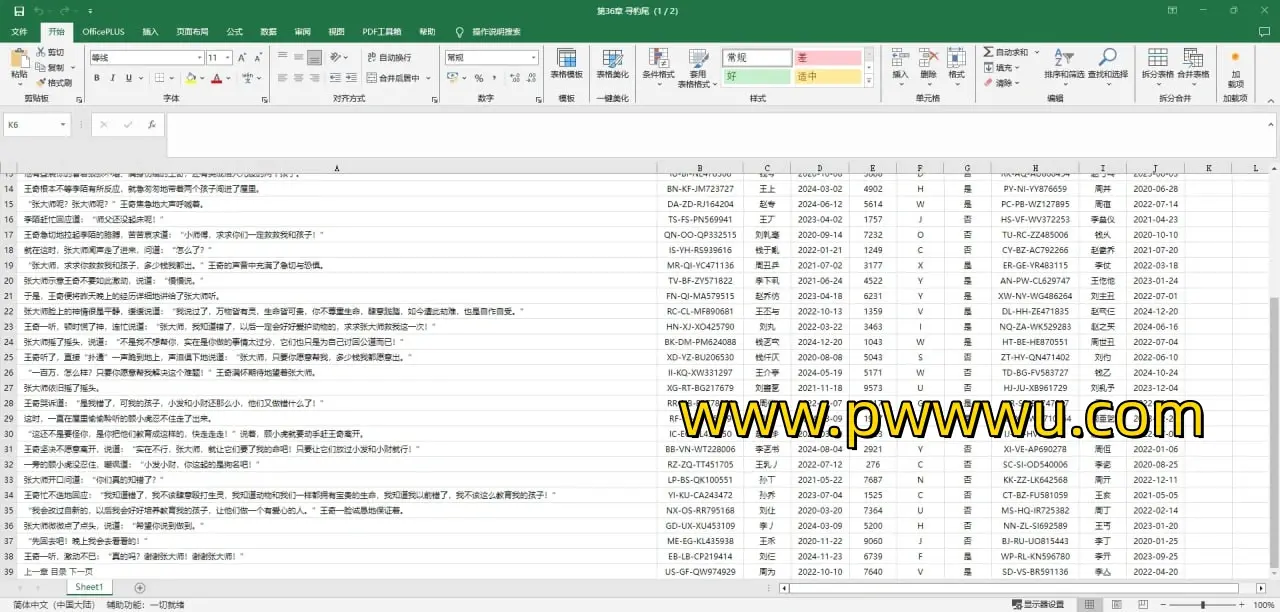Screen dimensions: 1280x612
Task: Switch to the 插入 ribbon tab
Action: pyautogui.click(x=150, y=32)
